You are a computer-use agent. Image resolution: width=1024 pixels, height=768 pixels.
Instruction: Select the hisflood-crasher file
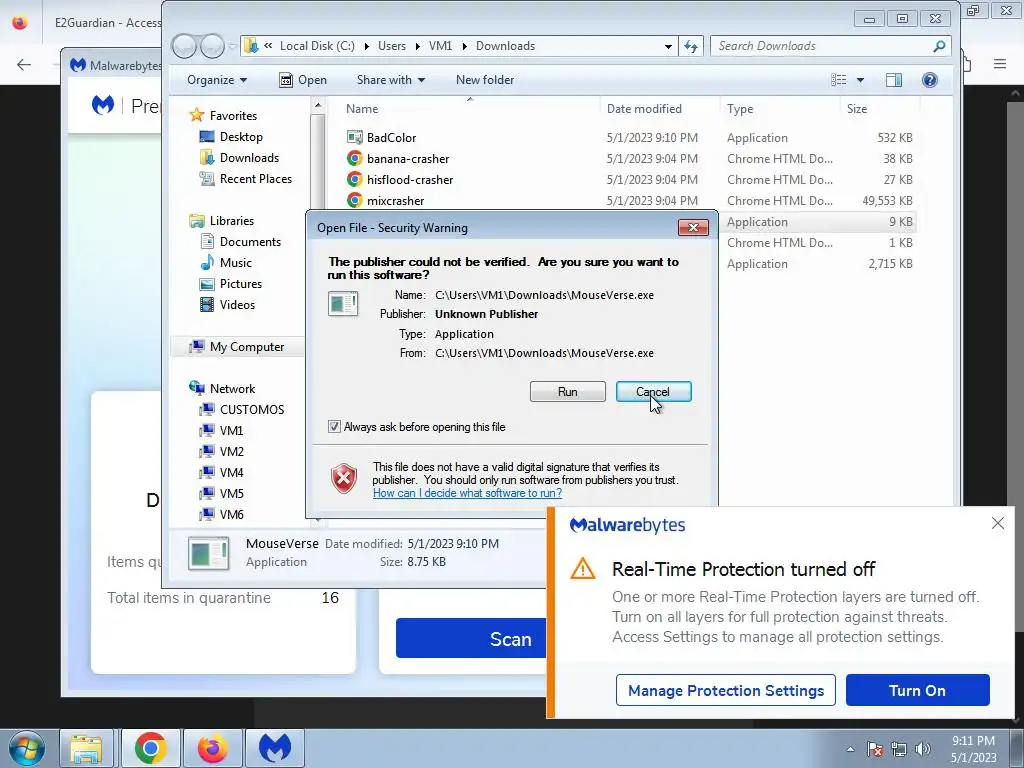pos(409,180)
